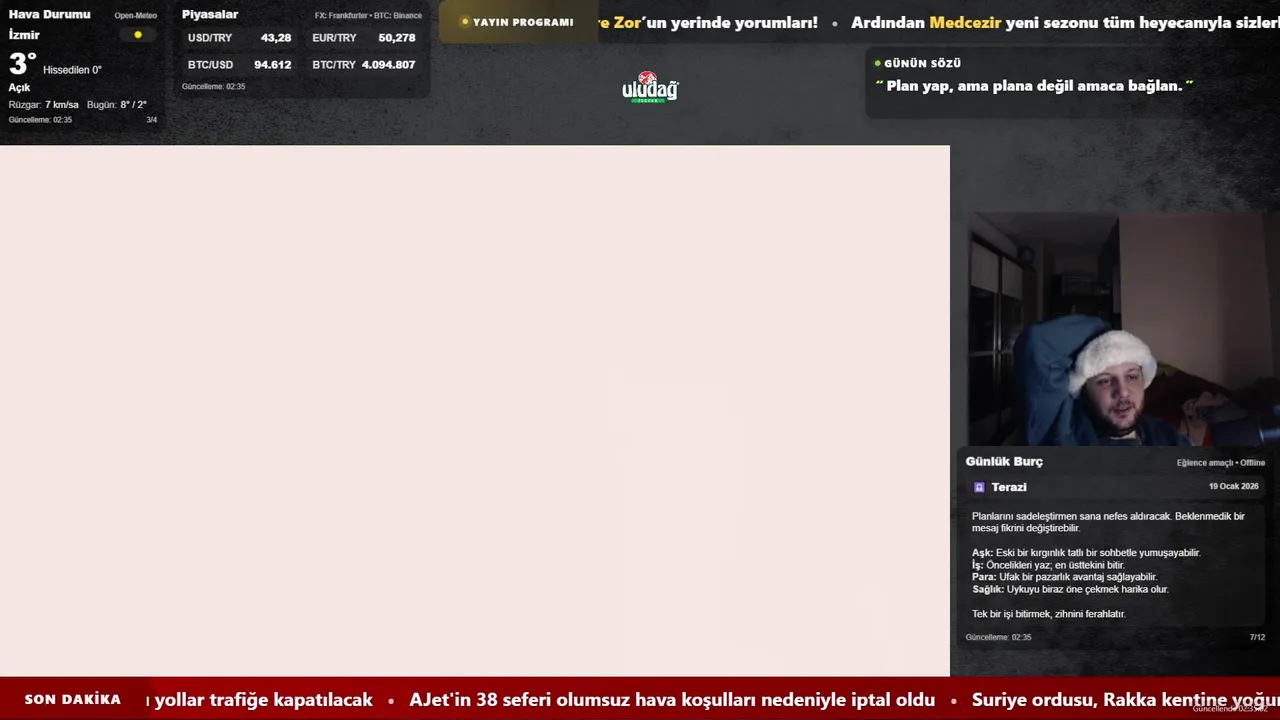
Task: Click Tek bir işi bitirmek closing line
Action: [x=1049, y=614]
